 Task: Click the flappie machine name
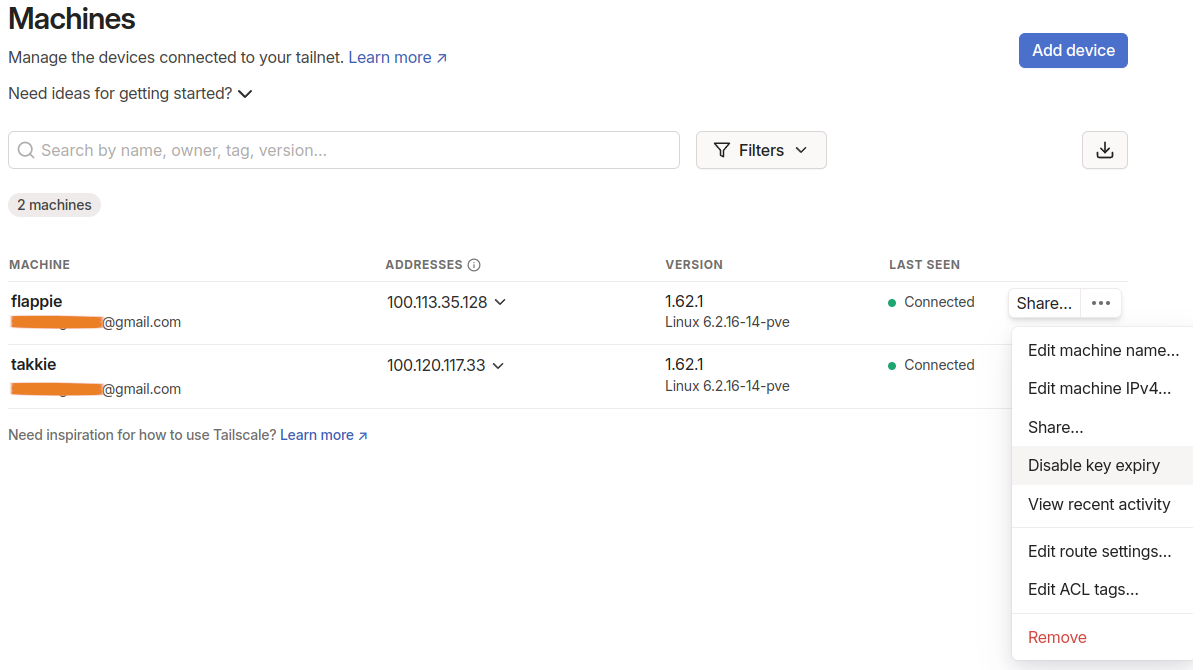[37, 301]
